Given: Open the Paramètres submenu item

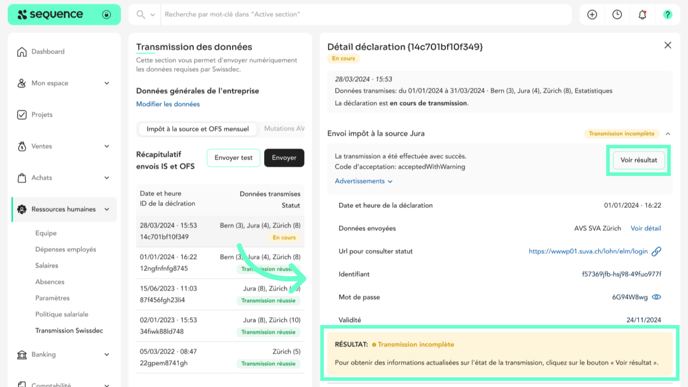Looking at the screenshot, I should pyautogui.click(x=52, y=298).
